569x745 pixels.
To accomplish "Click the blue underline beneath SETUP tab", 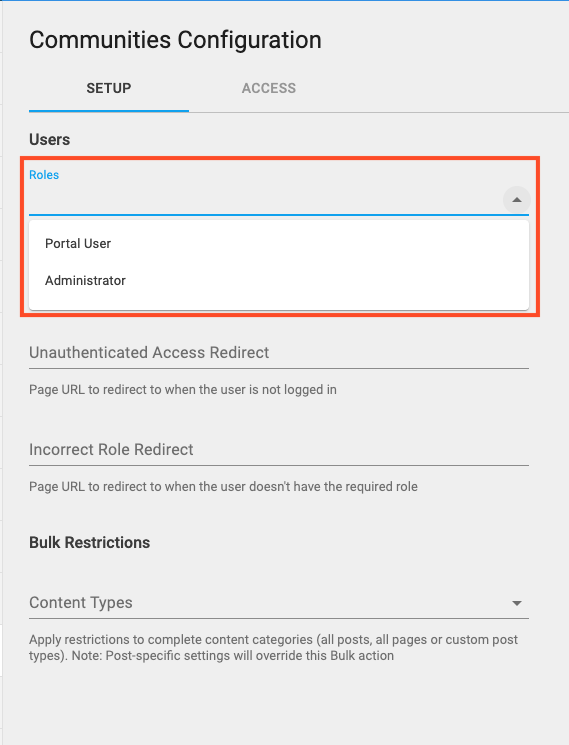I will (x=109, y=111).
